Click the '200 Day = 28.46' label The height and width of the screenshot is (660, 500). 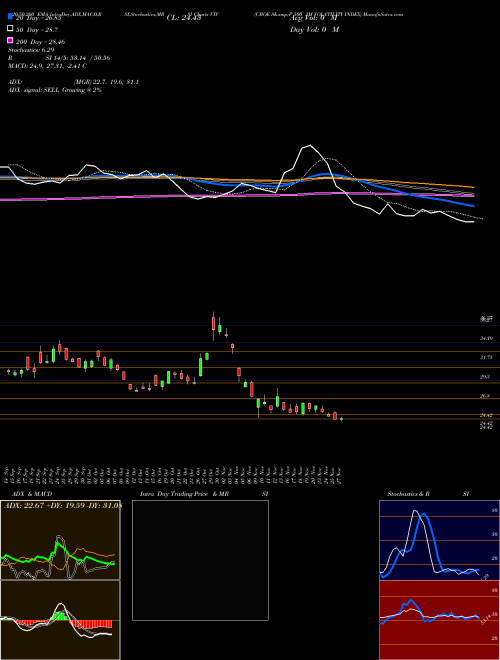coord(40,42)
